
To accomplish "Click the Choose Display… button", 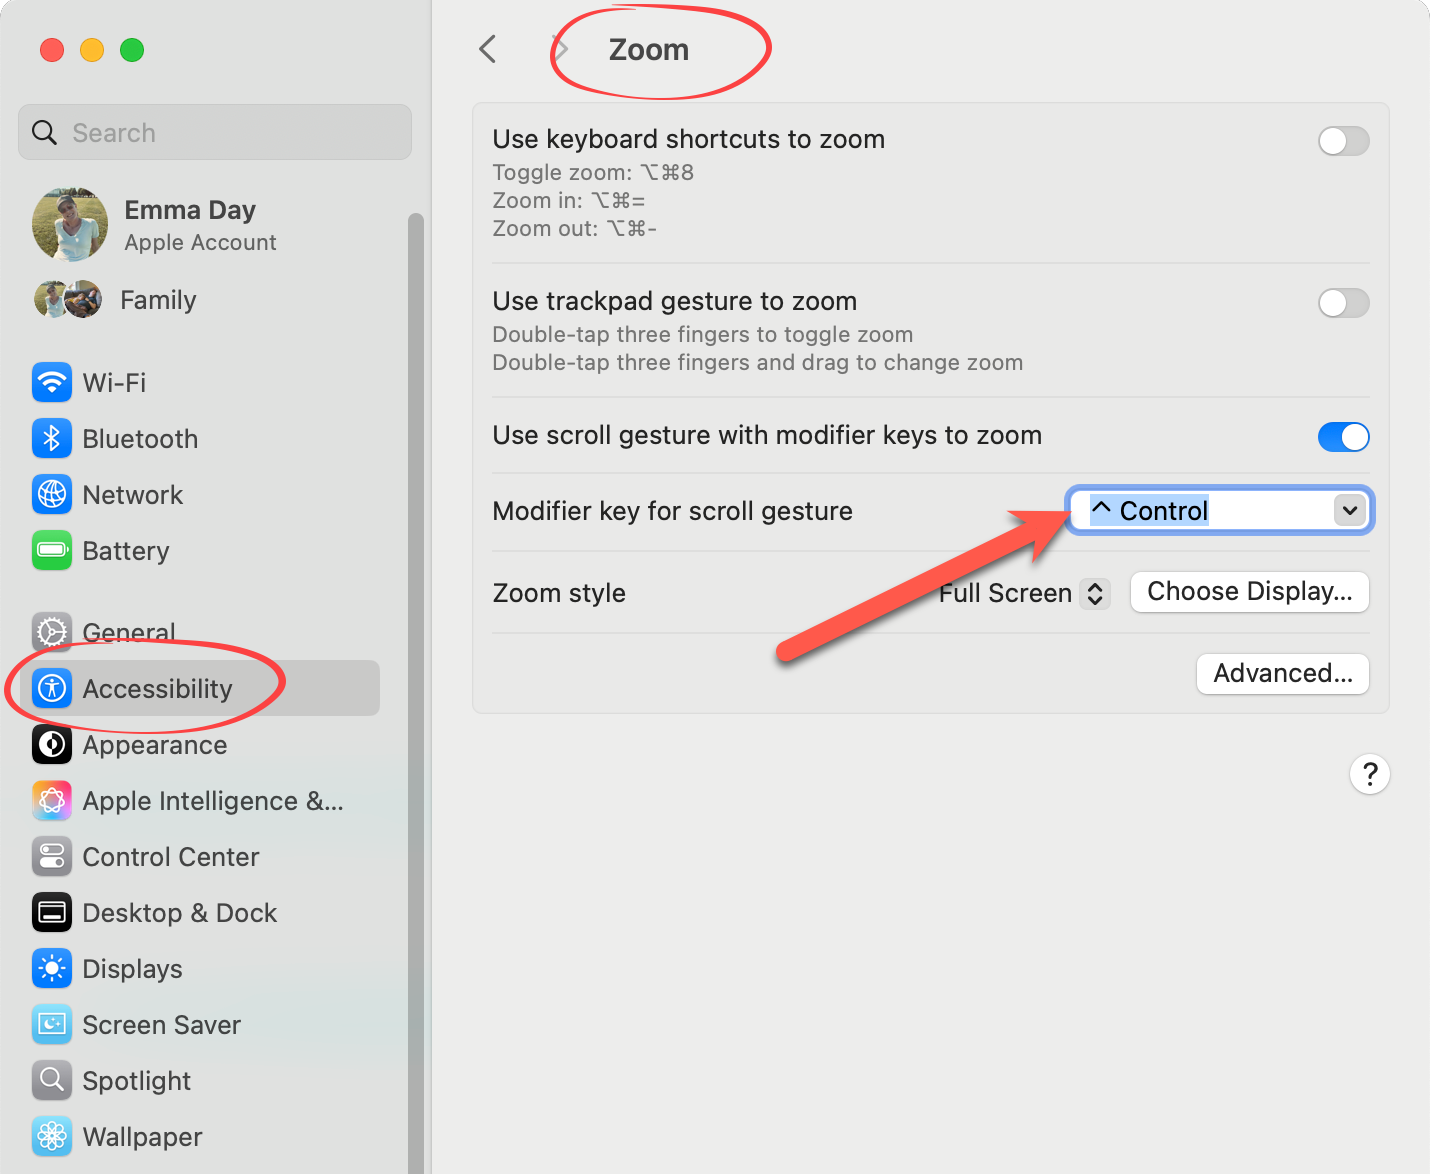I will pos(1249,592).
